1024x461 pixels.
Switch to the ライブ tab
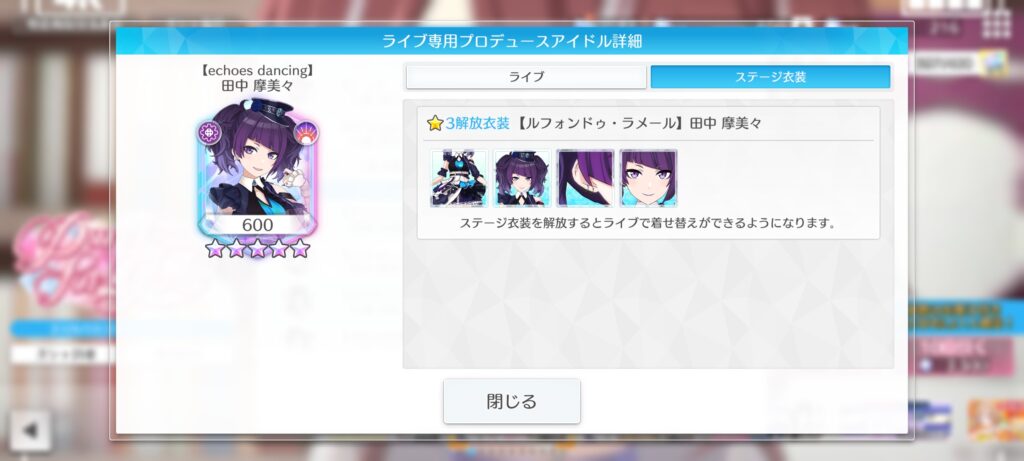point(526,77)
